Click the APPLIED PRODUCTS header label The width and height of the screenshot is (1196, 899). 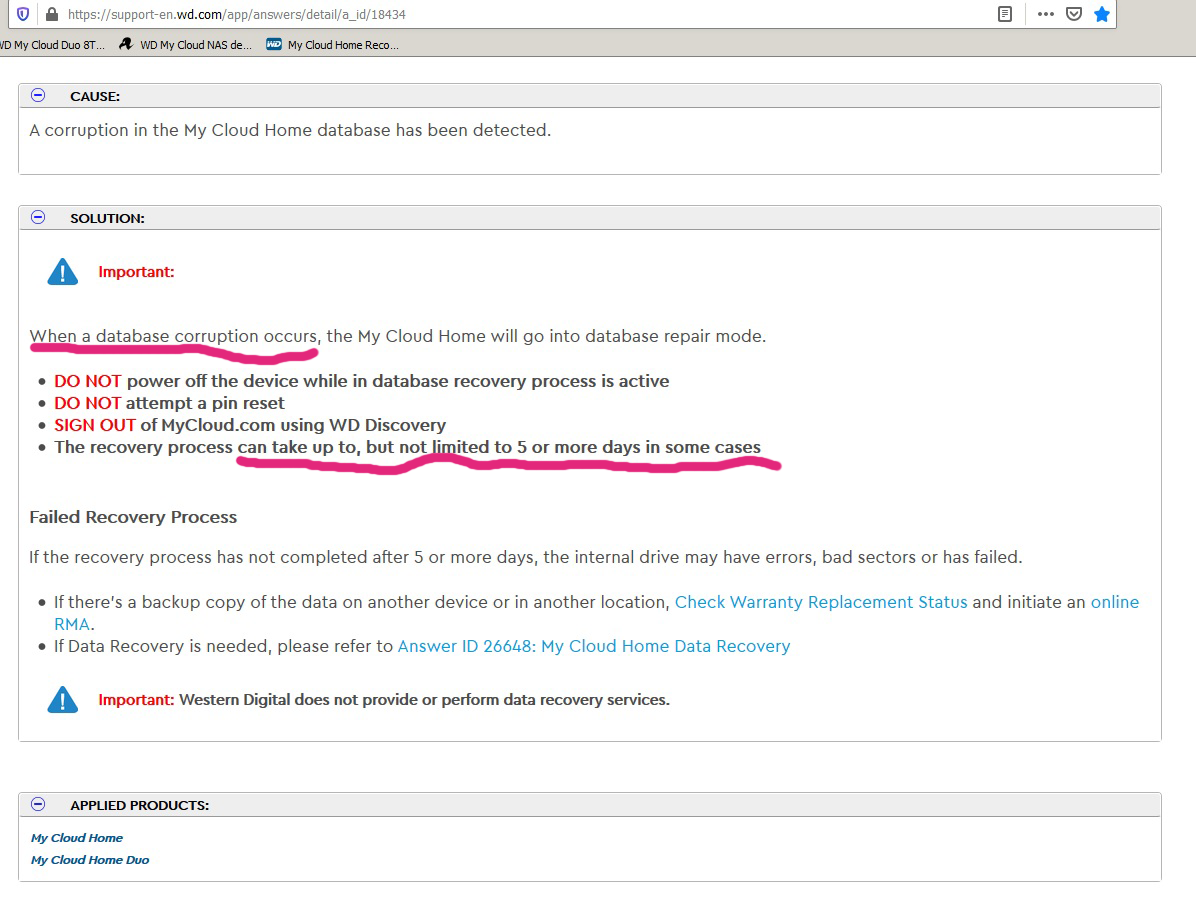point(140,805)
